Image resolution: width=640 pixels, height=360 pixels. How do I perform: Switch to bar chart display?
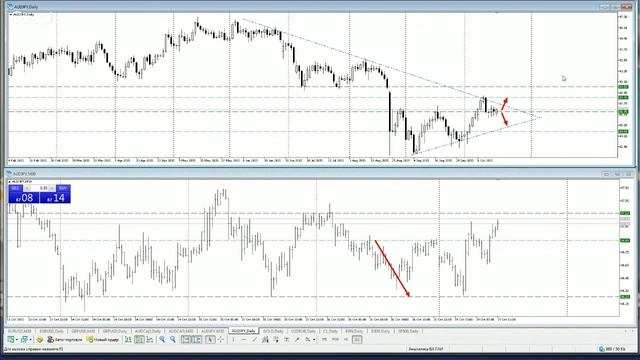coord(128,339)
